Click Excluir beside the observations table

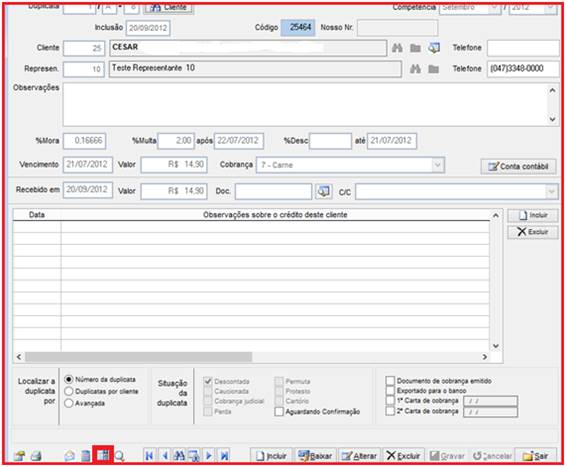(533, 232)
